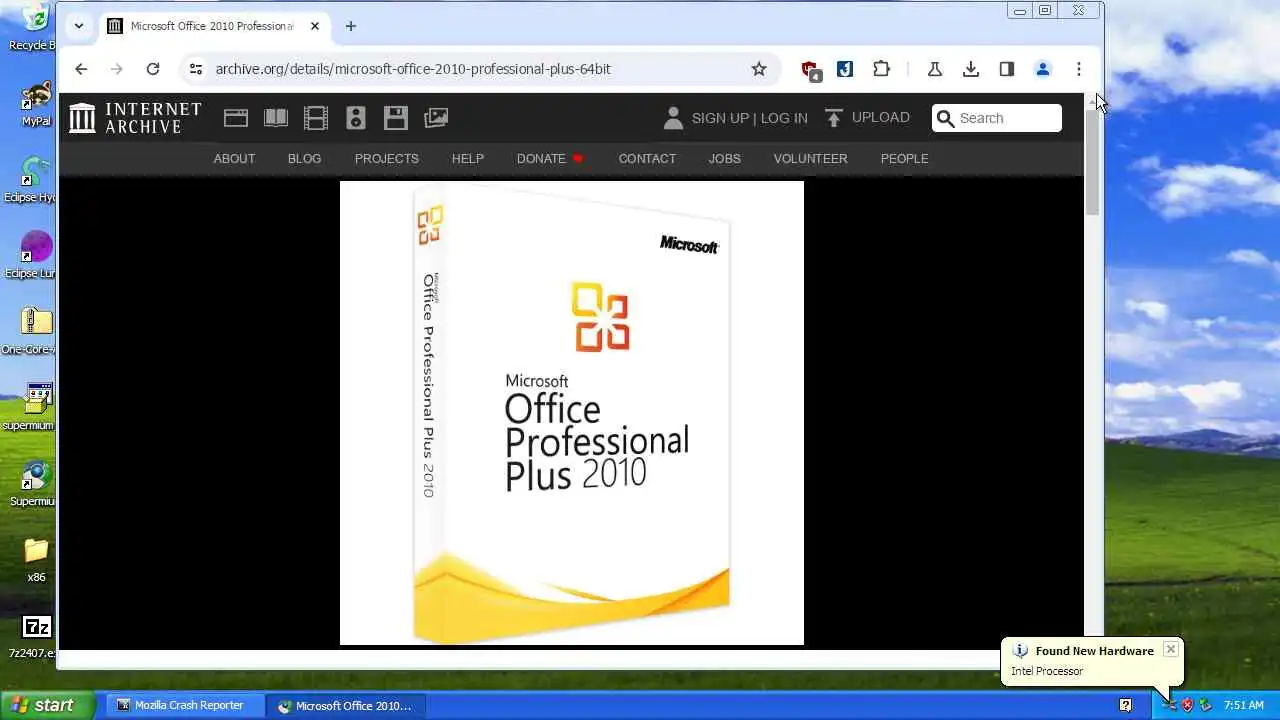Click the Internet Archive Search box

tap(997, 118)
